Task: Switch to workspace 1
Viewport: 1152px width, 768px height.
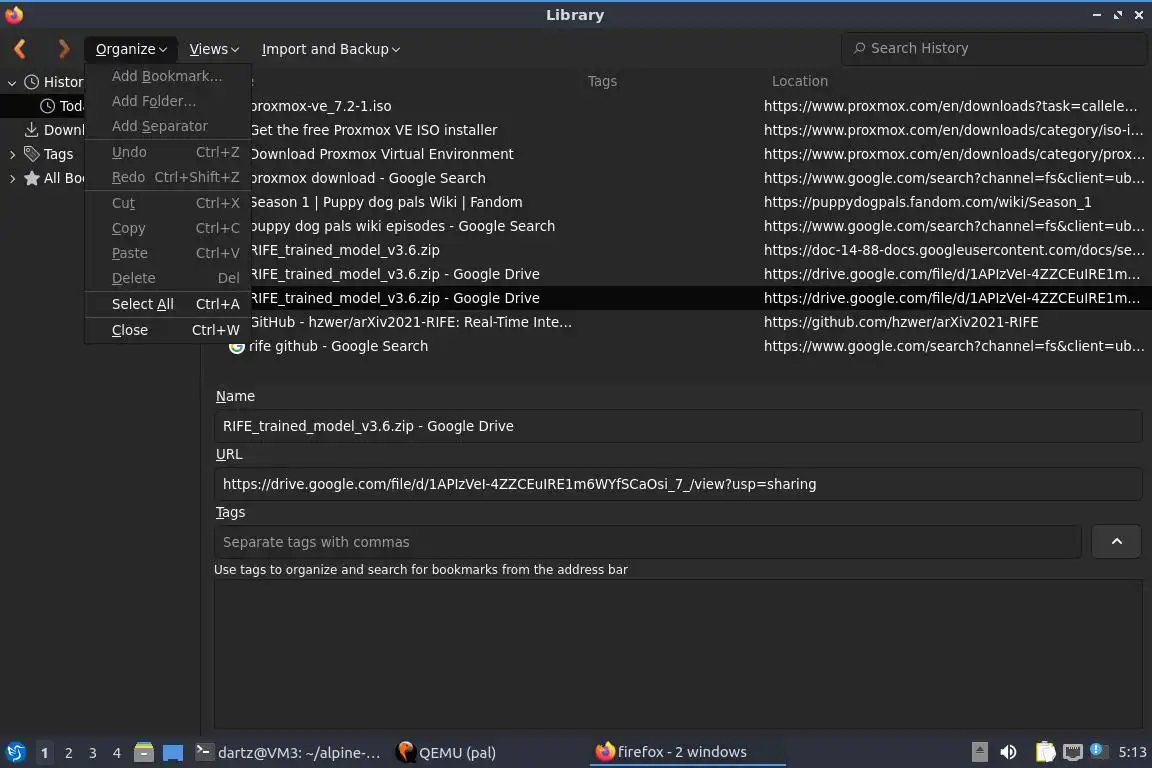Action: click(44, 753)
